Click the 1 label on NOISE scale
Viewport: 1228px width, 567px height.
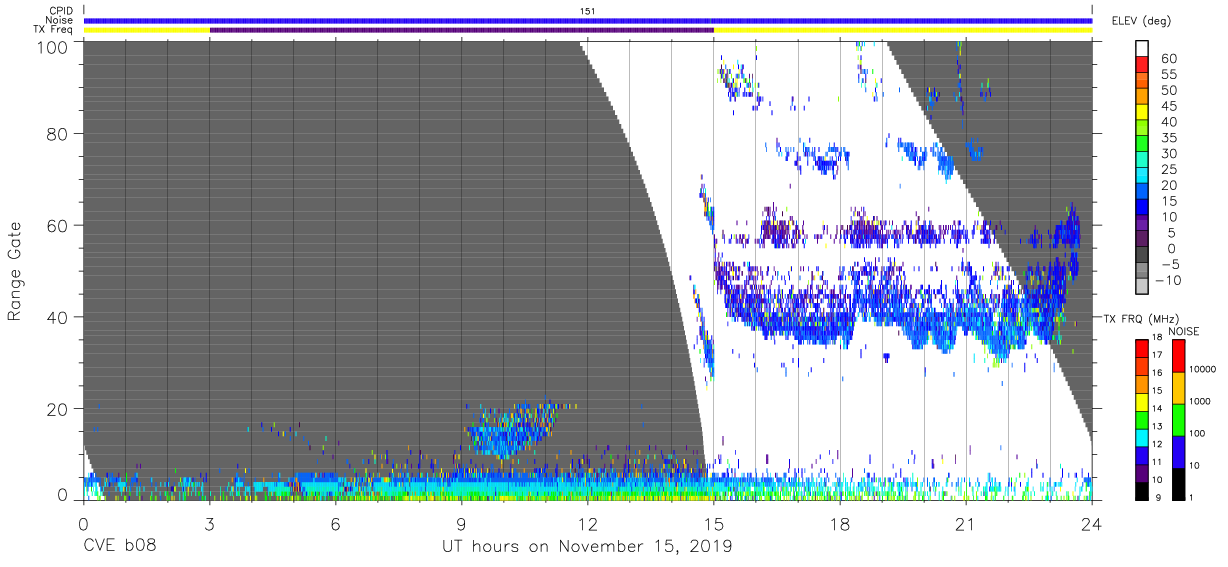coord(1193,497)
